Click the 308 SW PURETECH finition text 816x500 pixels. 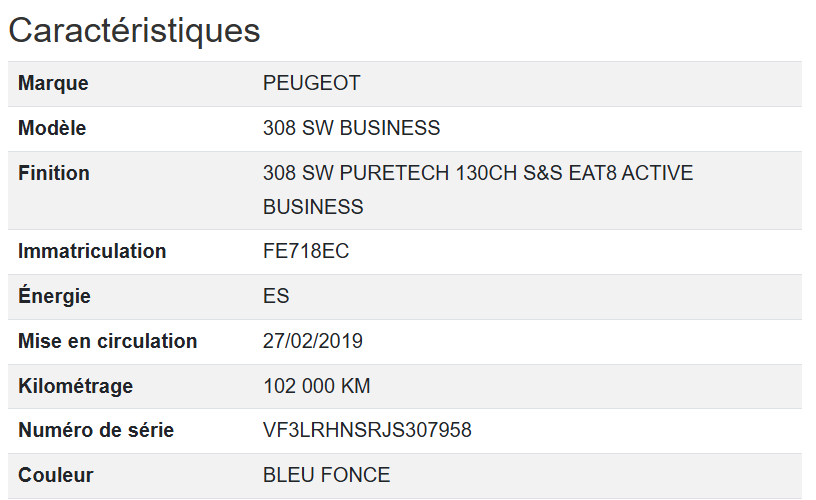(x=478, y=173)
